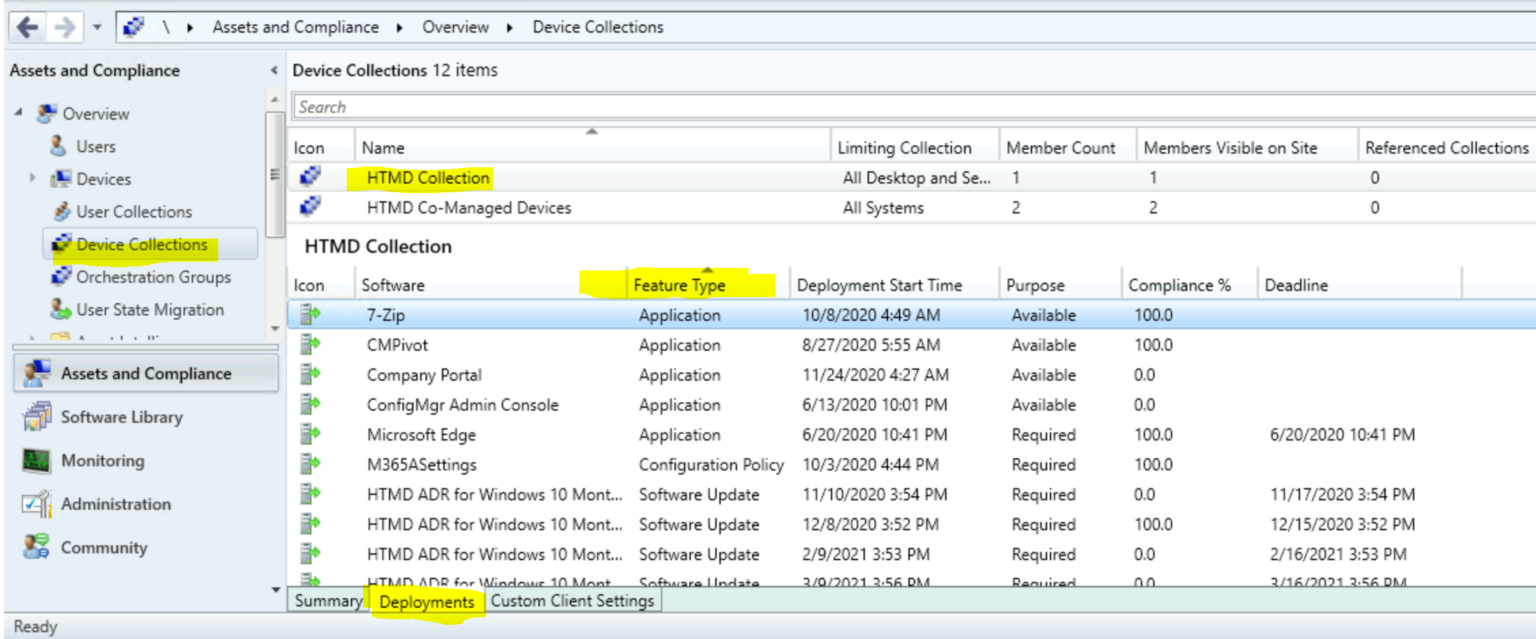Click Assets and Compliance in the breadcrumb

(295, 27)
